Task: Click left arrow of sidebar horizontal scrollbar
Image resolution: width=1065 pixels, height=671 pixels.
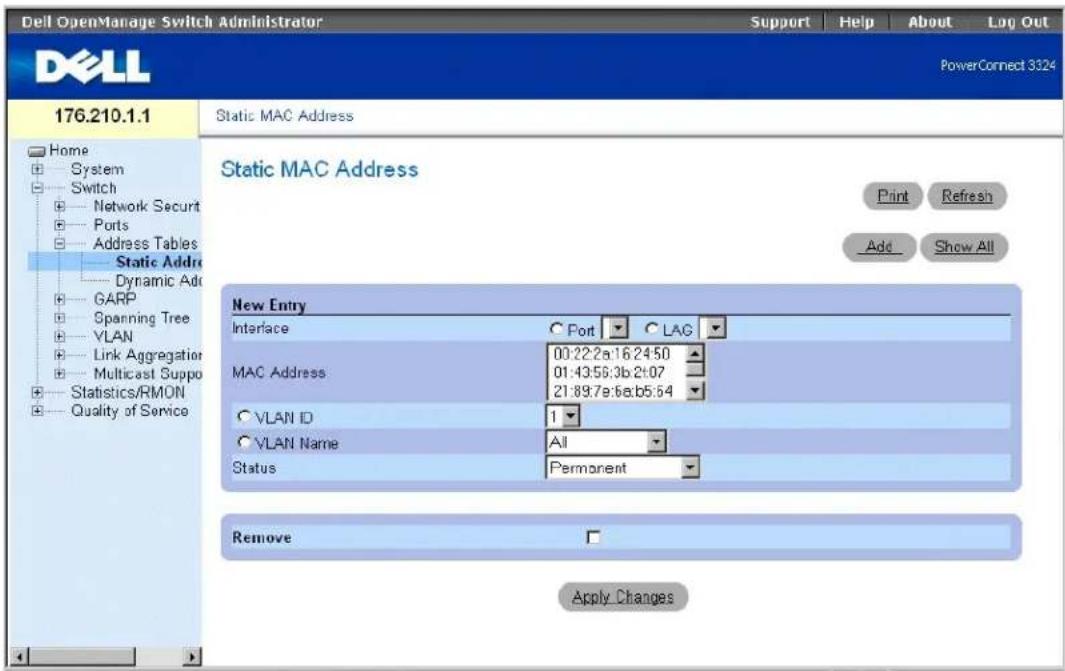Action: 20,657
